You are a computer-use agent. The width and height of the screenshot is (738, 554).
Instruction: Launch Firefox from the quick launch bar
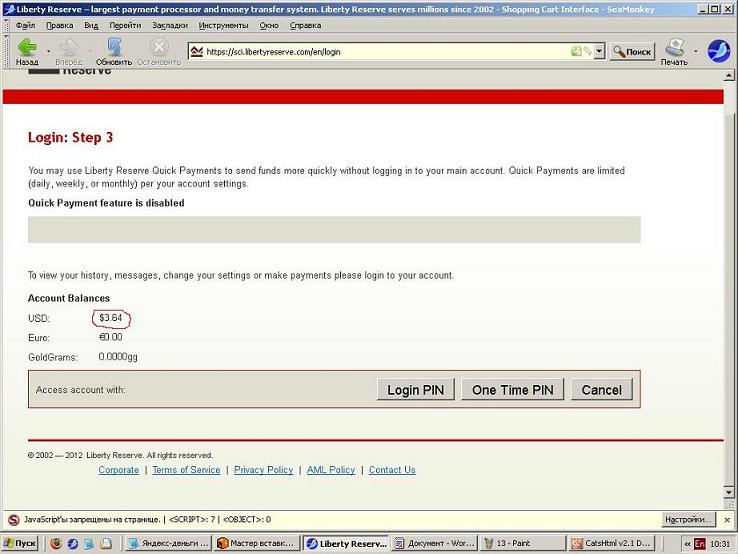56,543
